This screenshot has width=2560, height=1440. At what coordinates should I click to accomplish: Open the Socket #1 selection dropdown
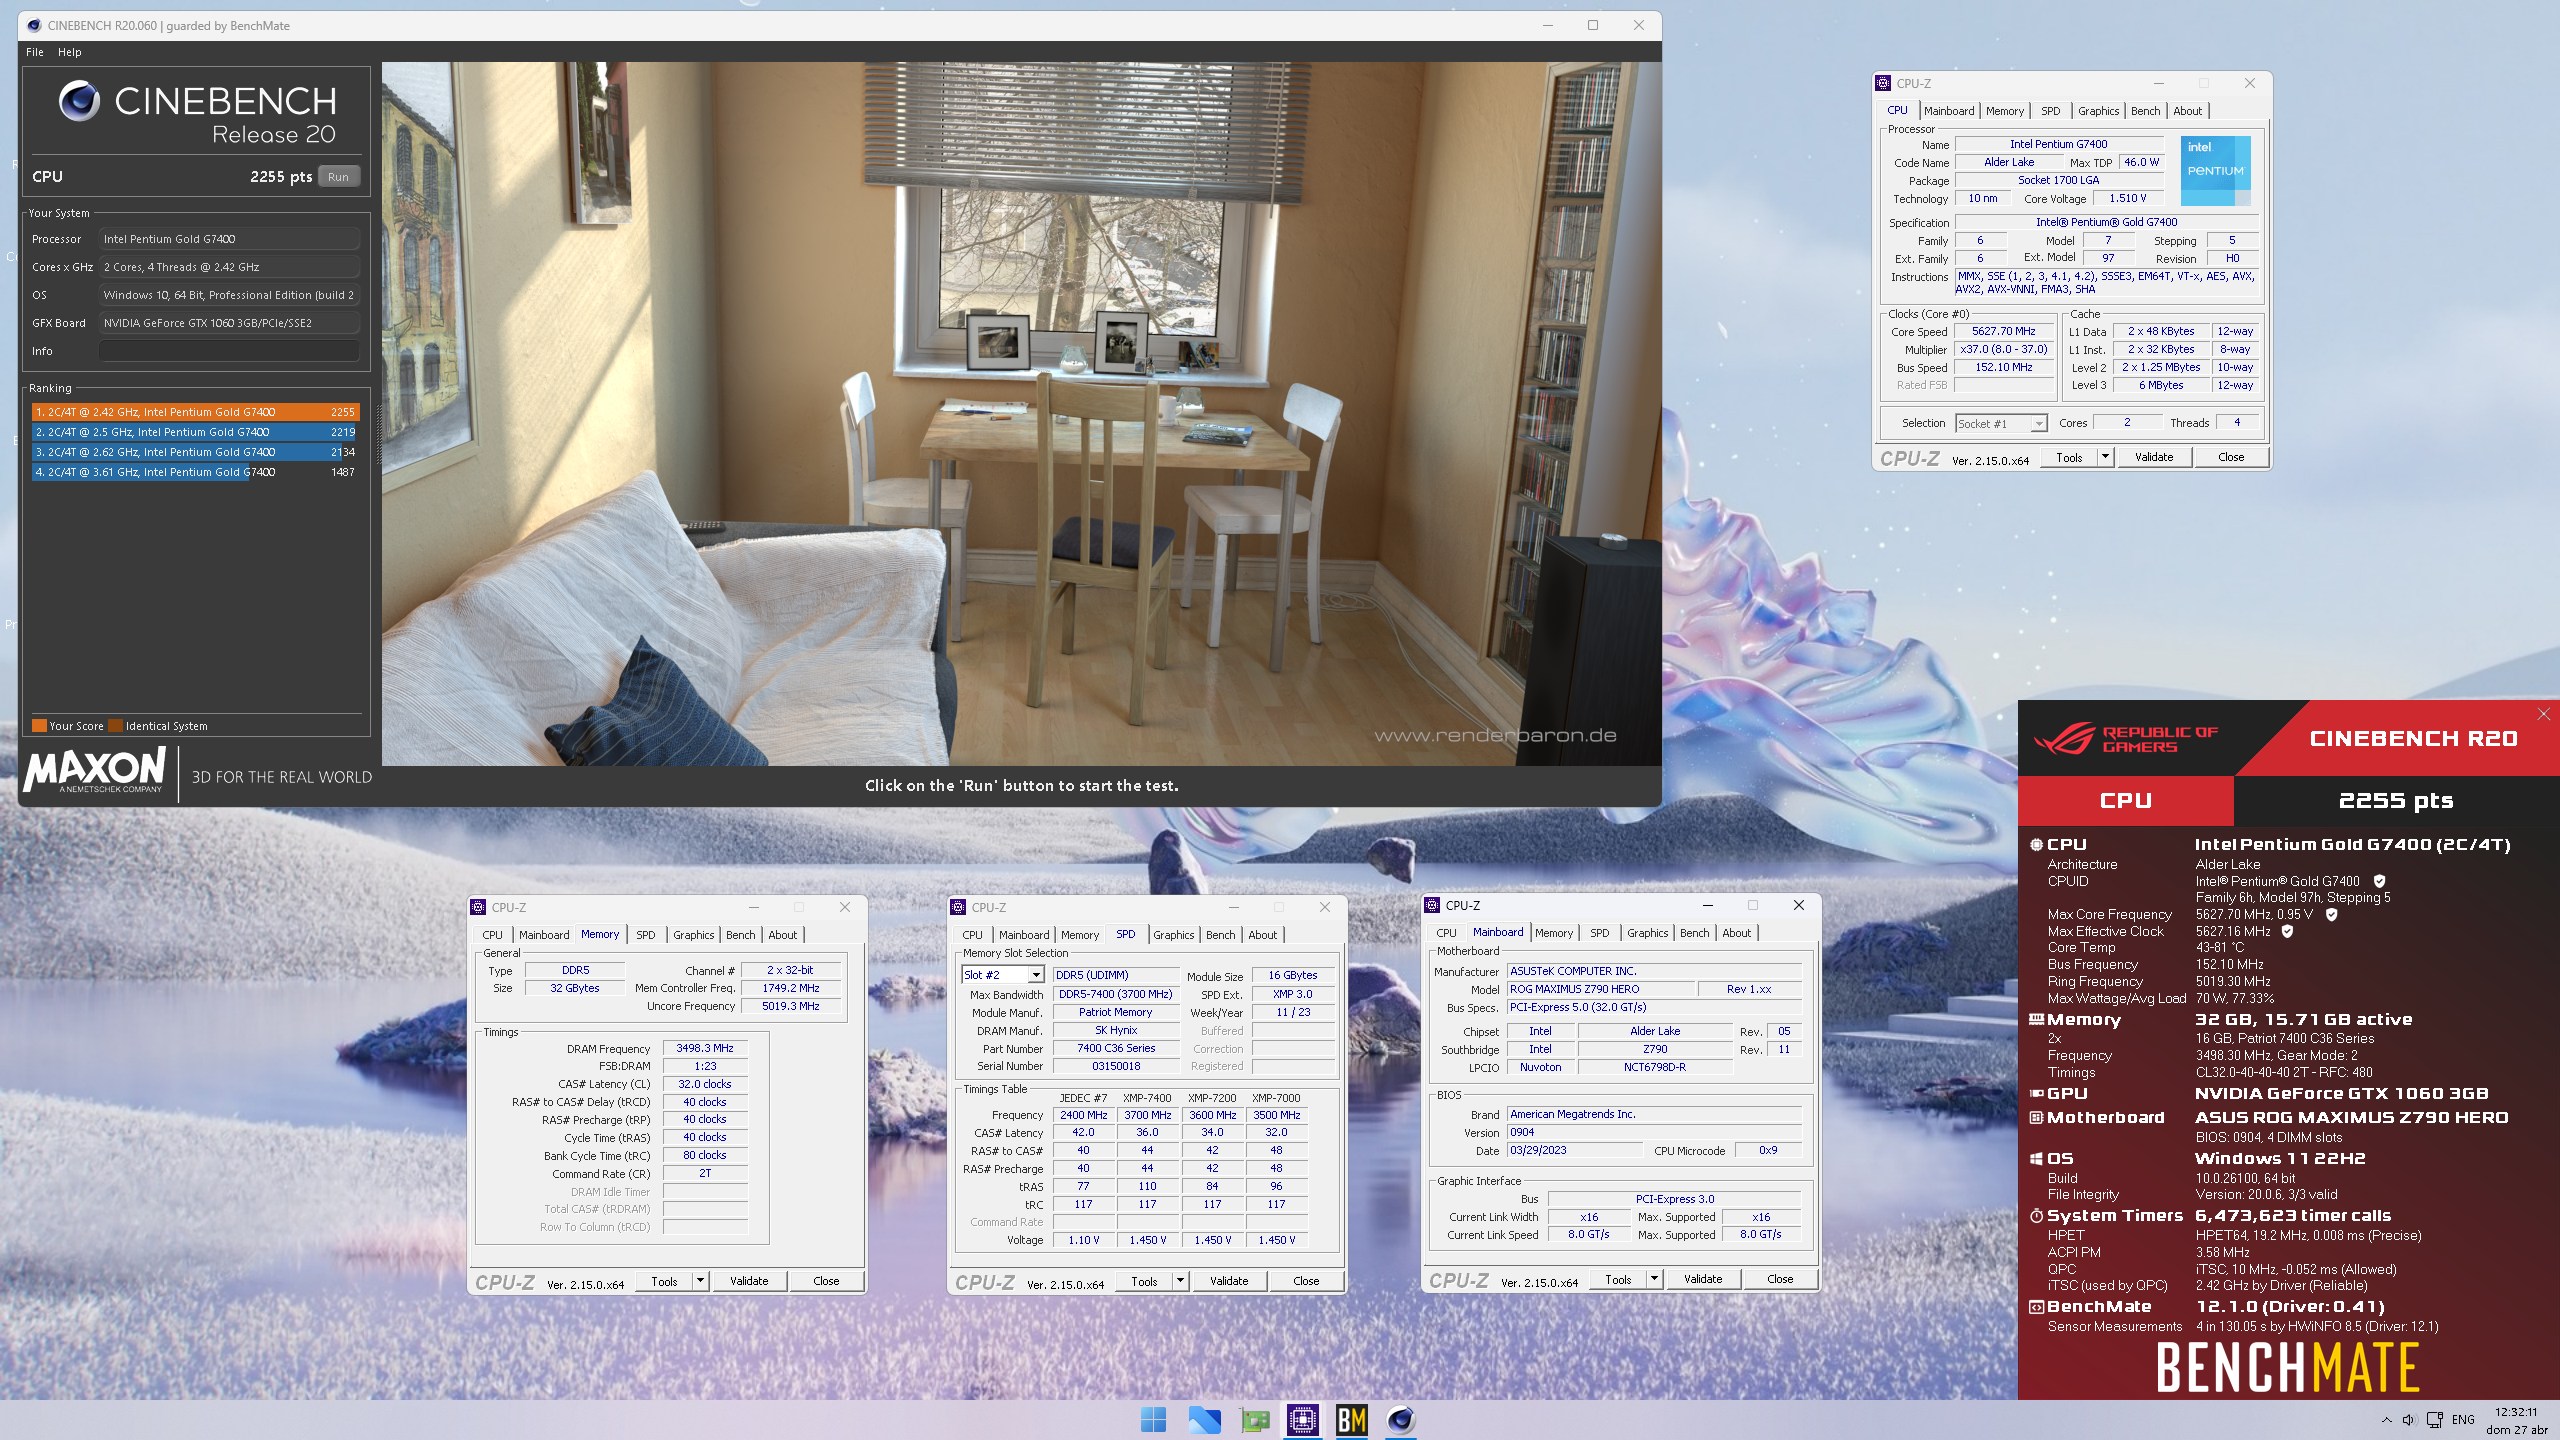(x=2001, y=424)
